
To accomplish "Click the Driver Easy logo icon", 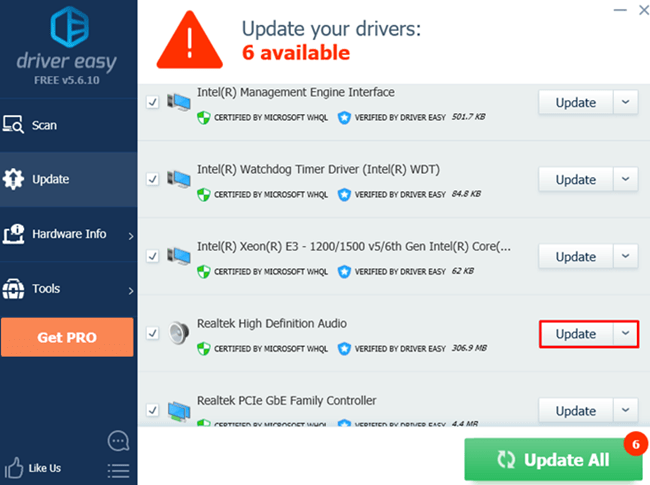I will point(70,27).
